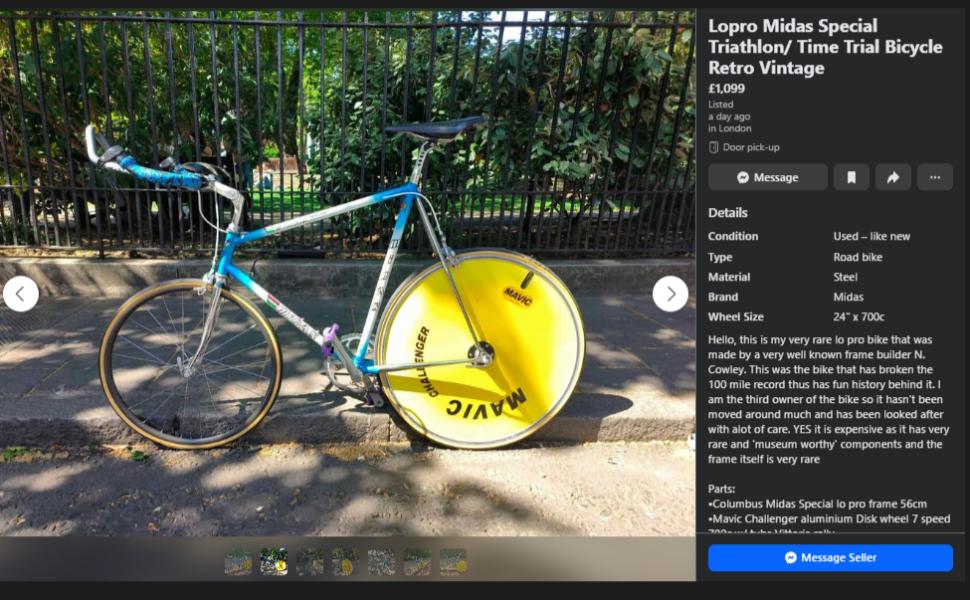Select the fifth photo thumbnail
This screenshot has width=970, height=600.
[381, 562]
